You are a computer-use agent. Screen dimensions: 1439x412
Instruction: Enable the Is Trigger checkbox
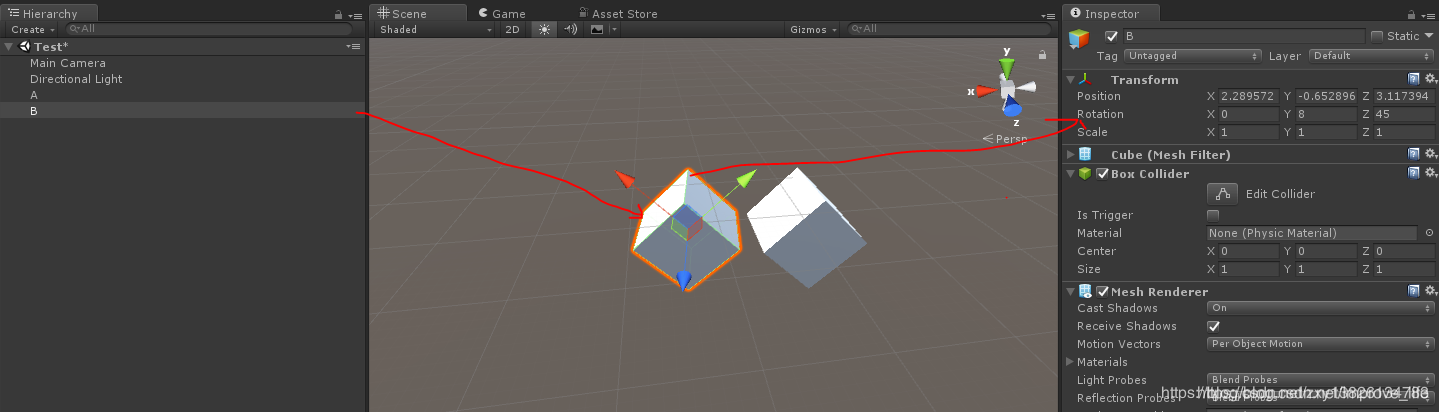coord(1213,215)
